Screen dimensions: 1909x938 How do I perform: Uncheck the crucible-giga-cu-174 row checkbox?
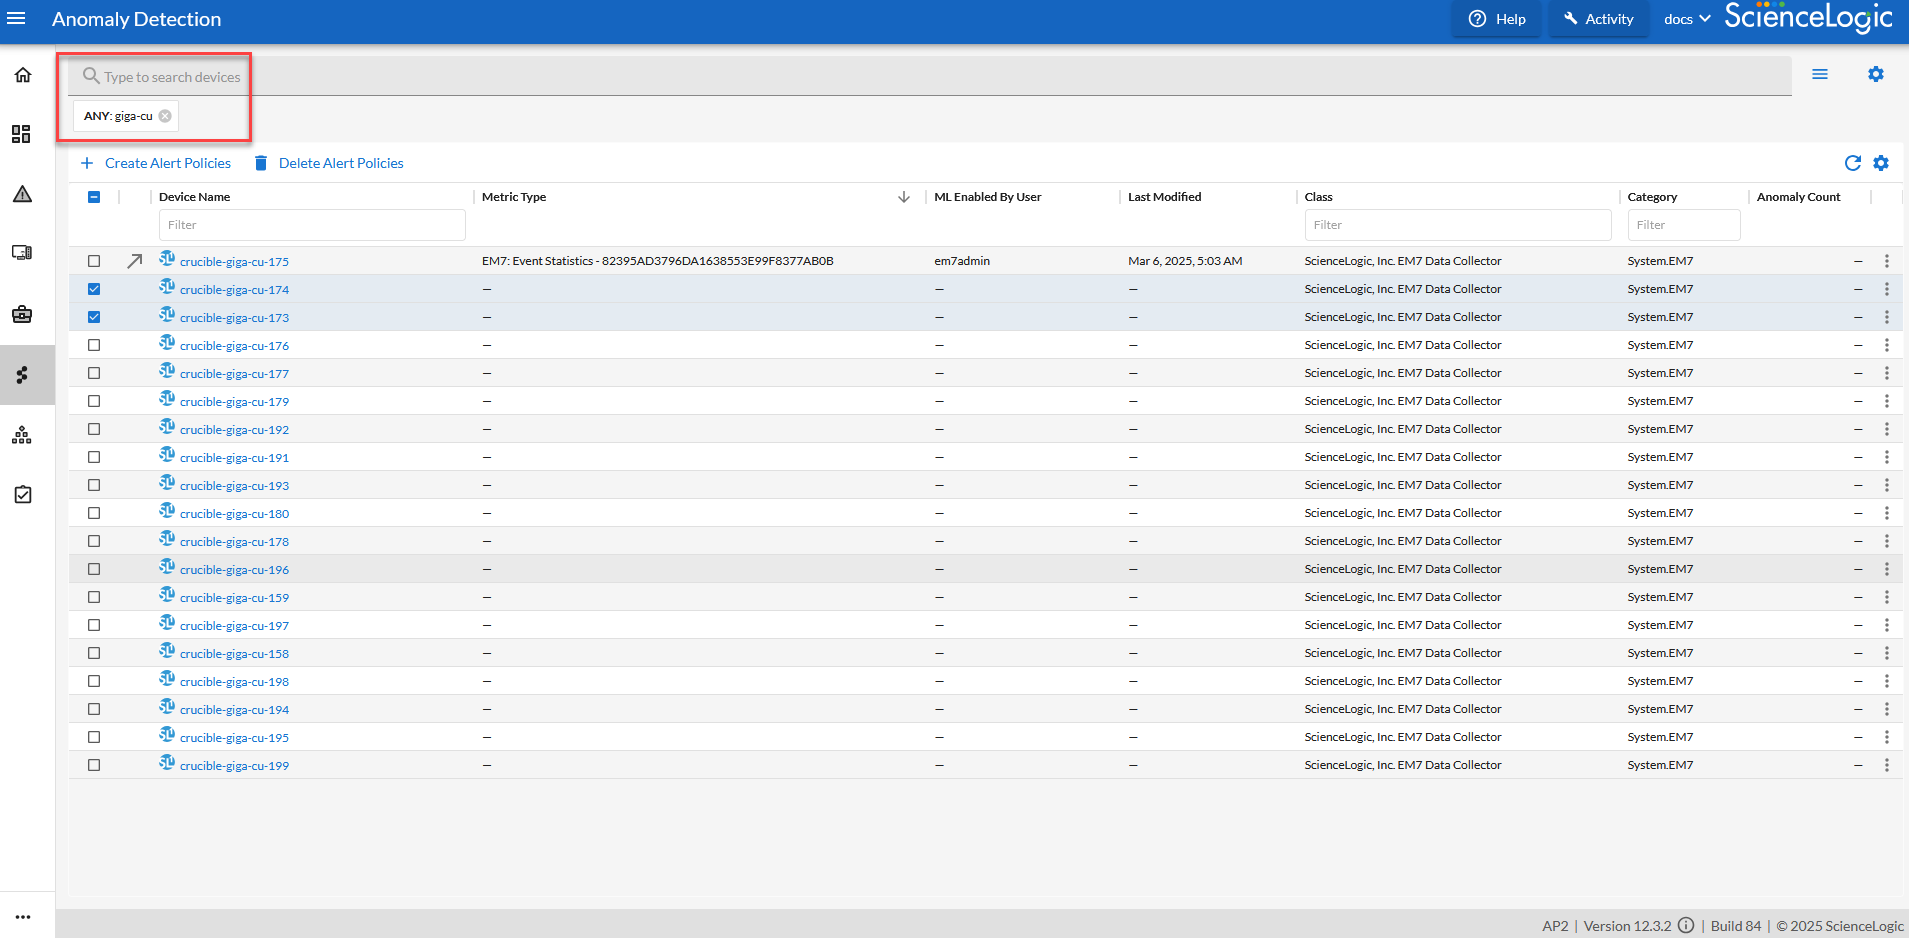[x=94, y=289]
